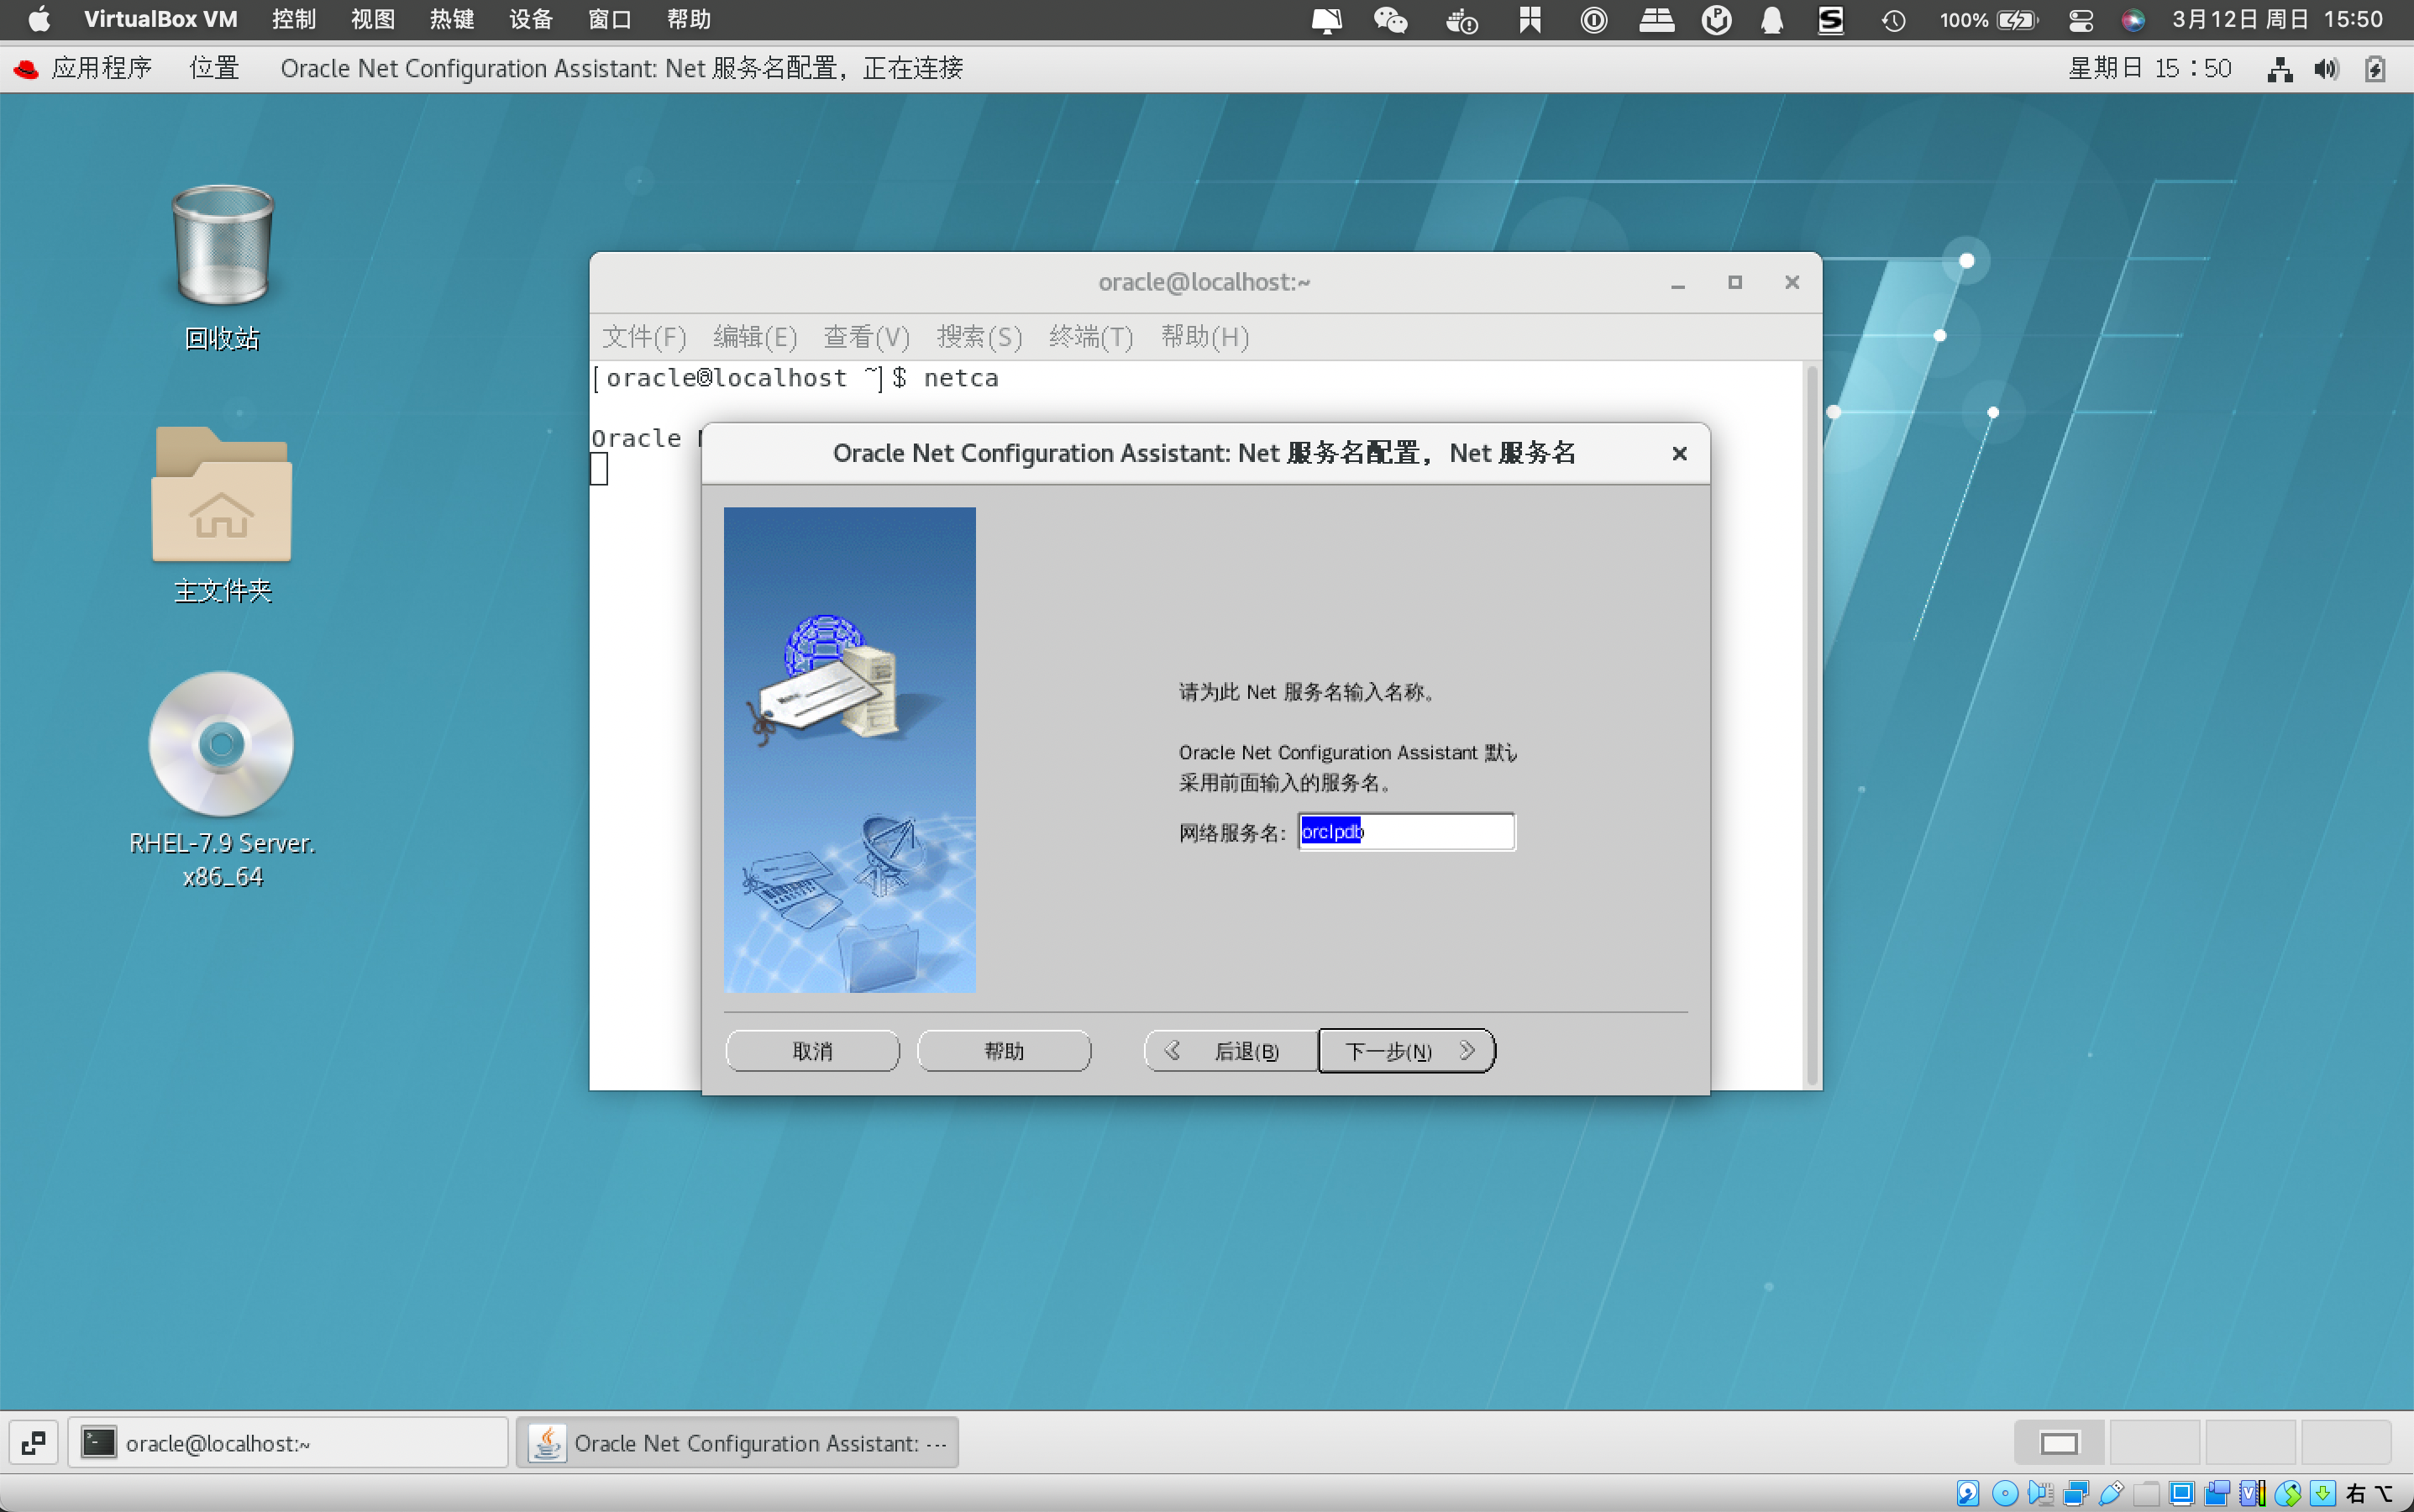
Task: Open the terminal 帮助(H) menu
Action: pos(1204,337)
